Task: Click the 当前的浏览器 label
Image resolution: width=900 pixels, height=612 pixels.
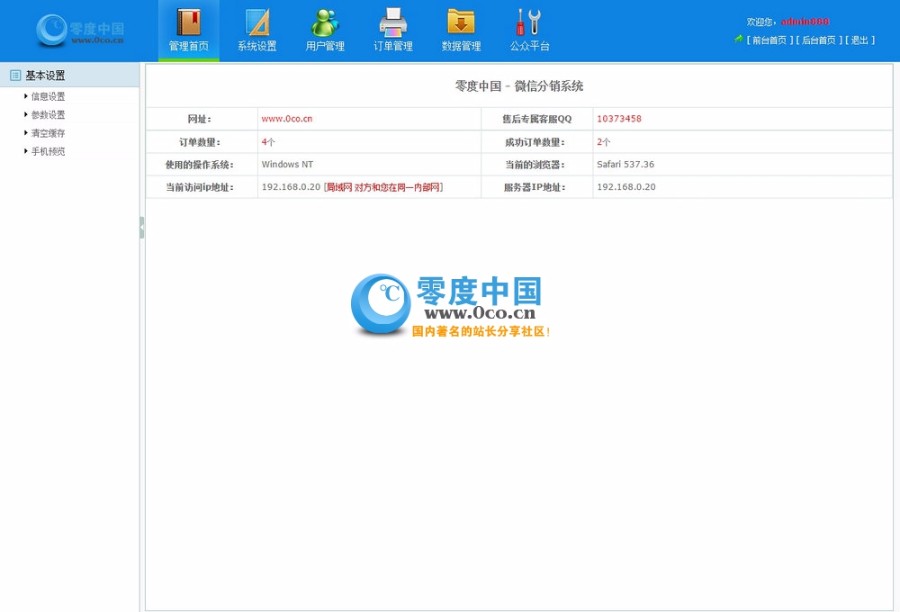Action: pos(535,165)
